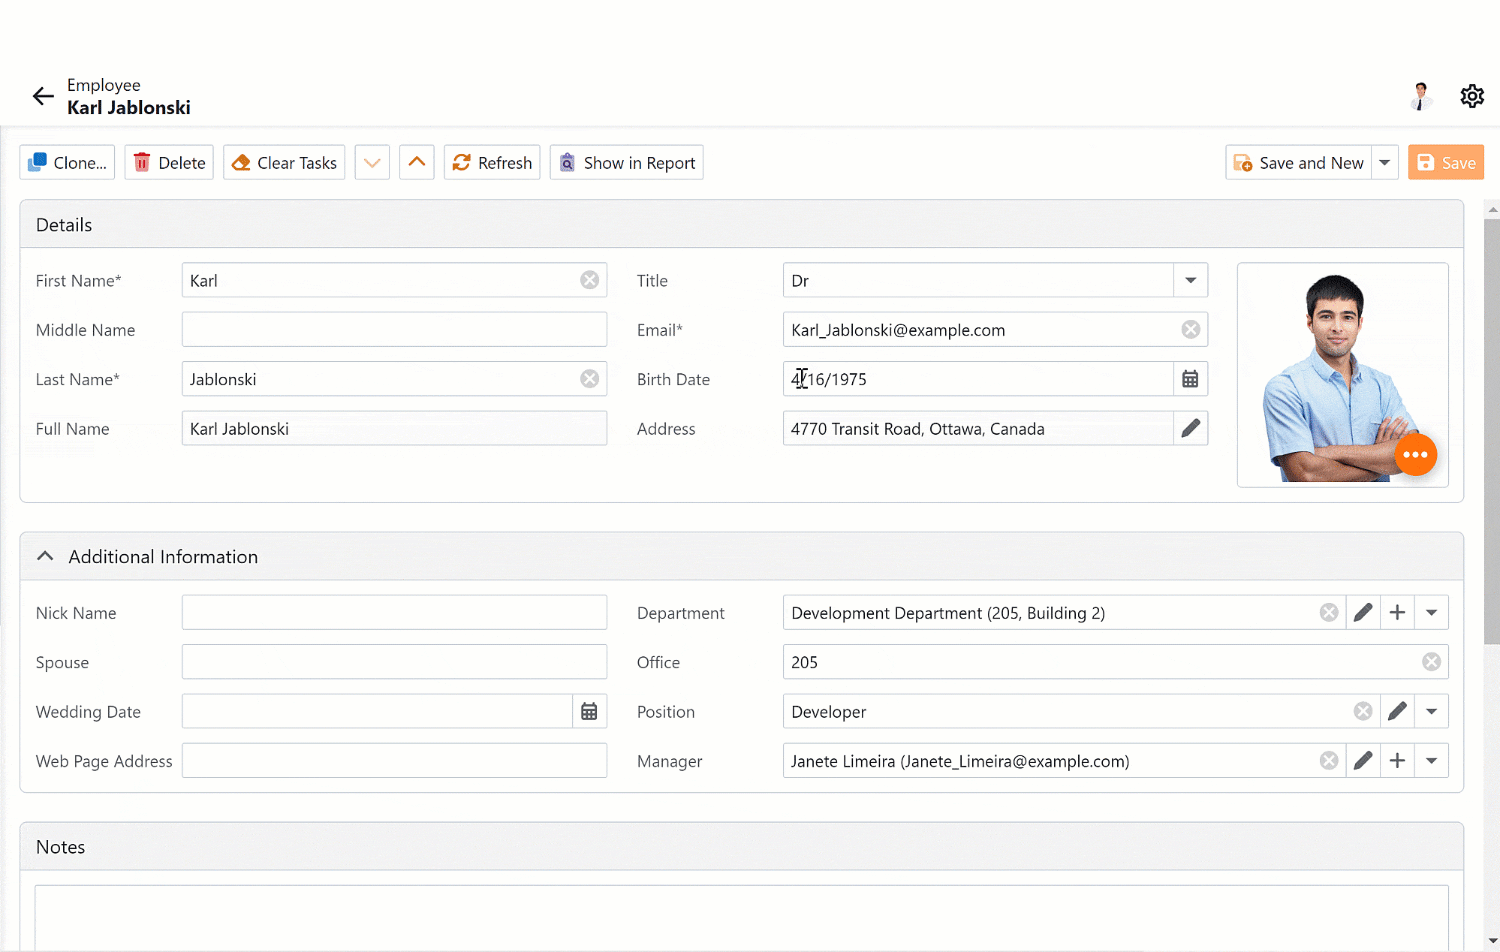The image size is (1500, 952).
Task: Expand the Position dropdown list
Action: [1431, 711]
